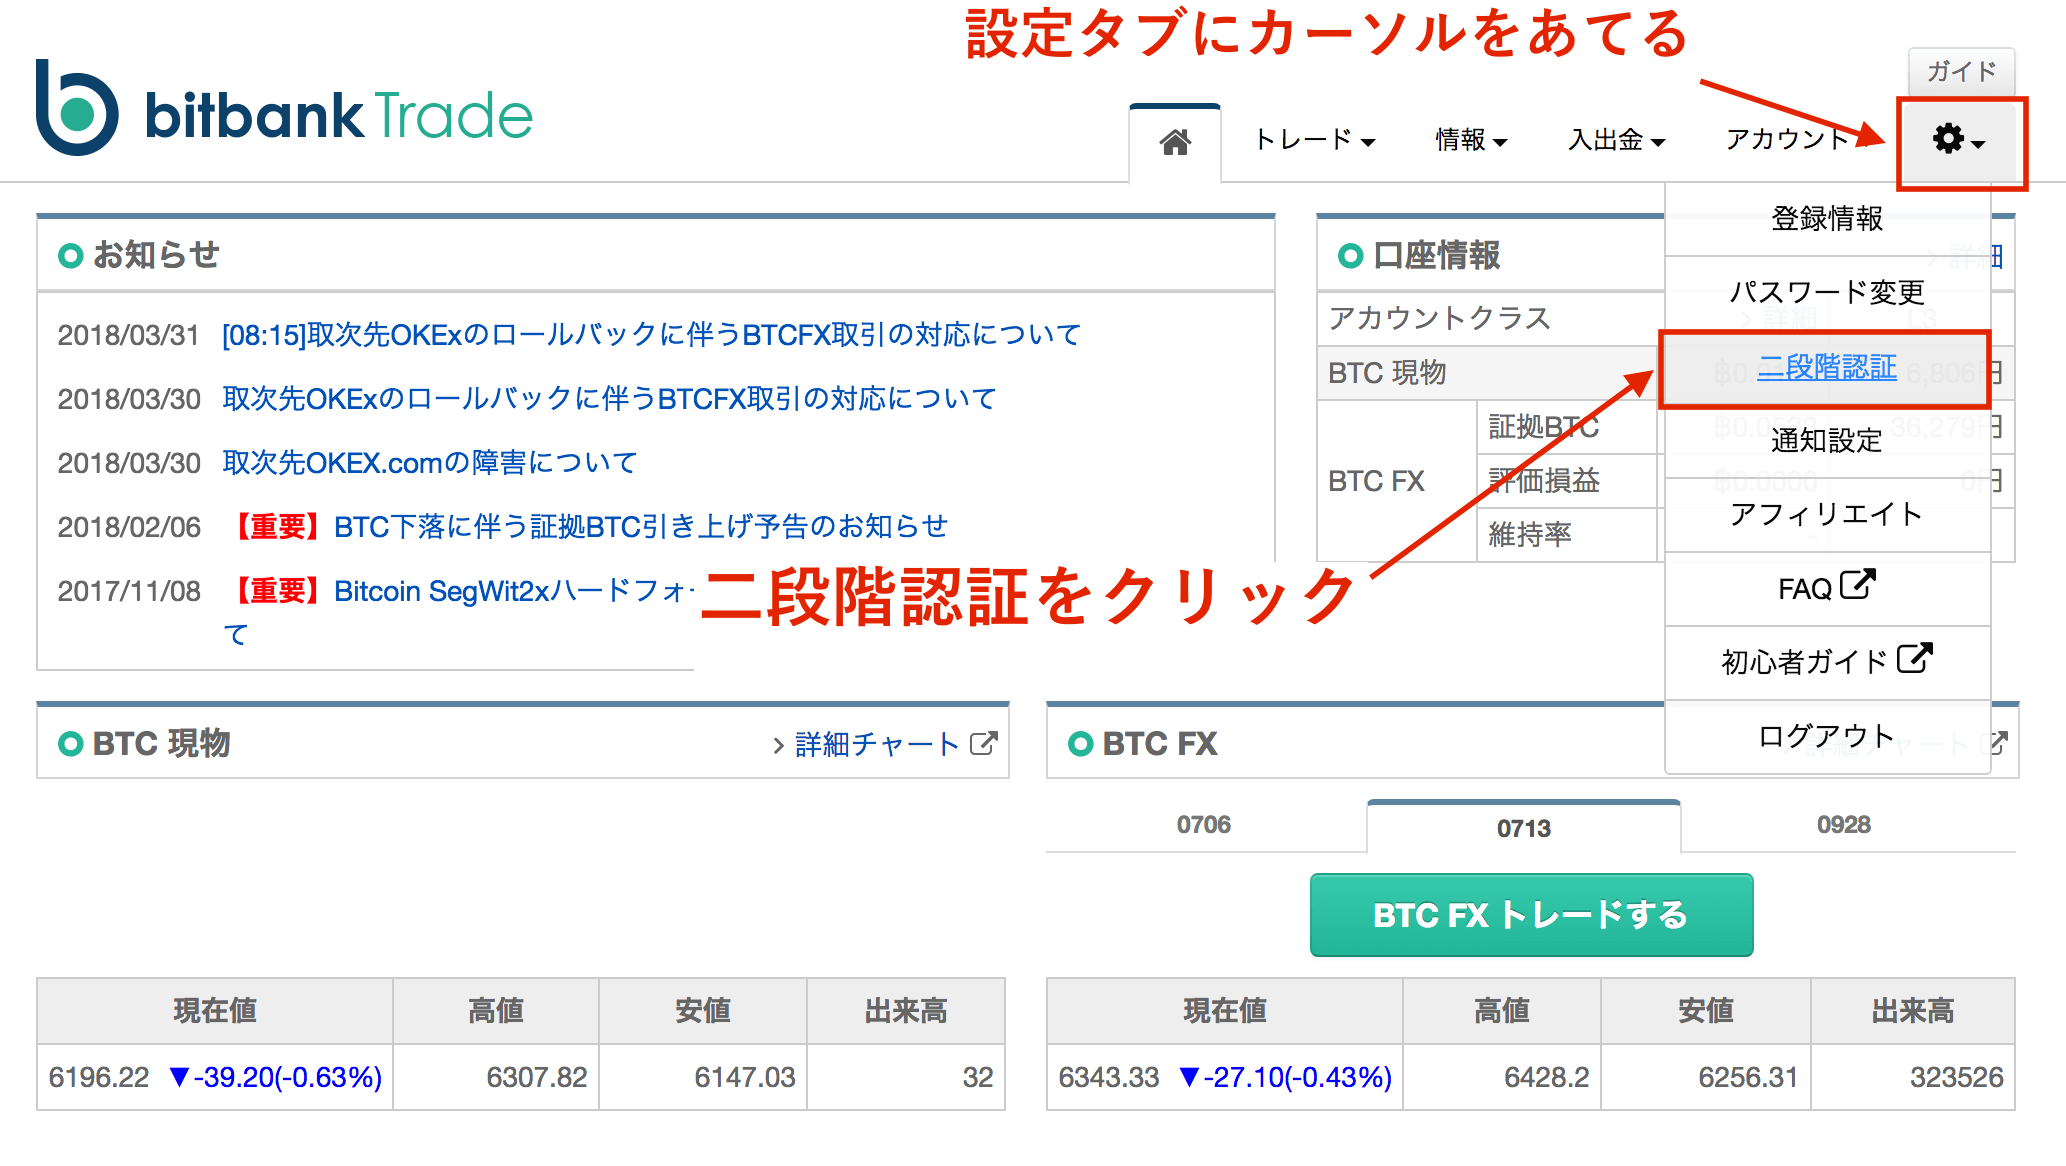
Task: Click BTC 現物 current price 6196.22
Action: (x=99, y=1077)
